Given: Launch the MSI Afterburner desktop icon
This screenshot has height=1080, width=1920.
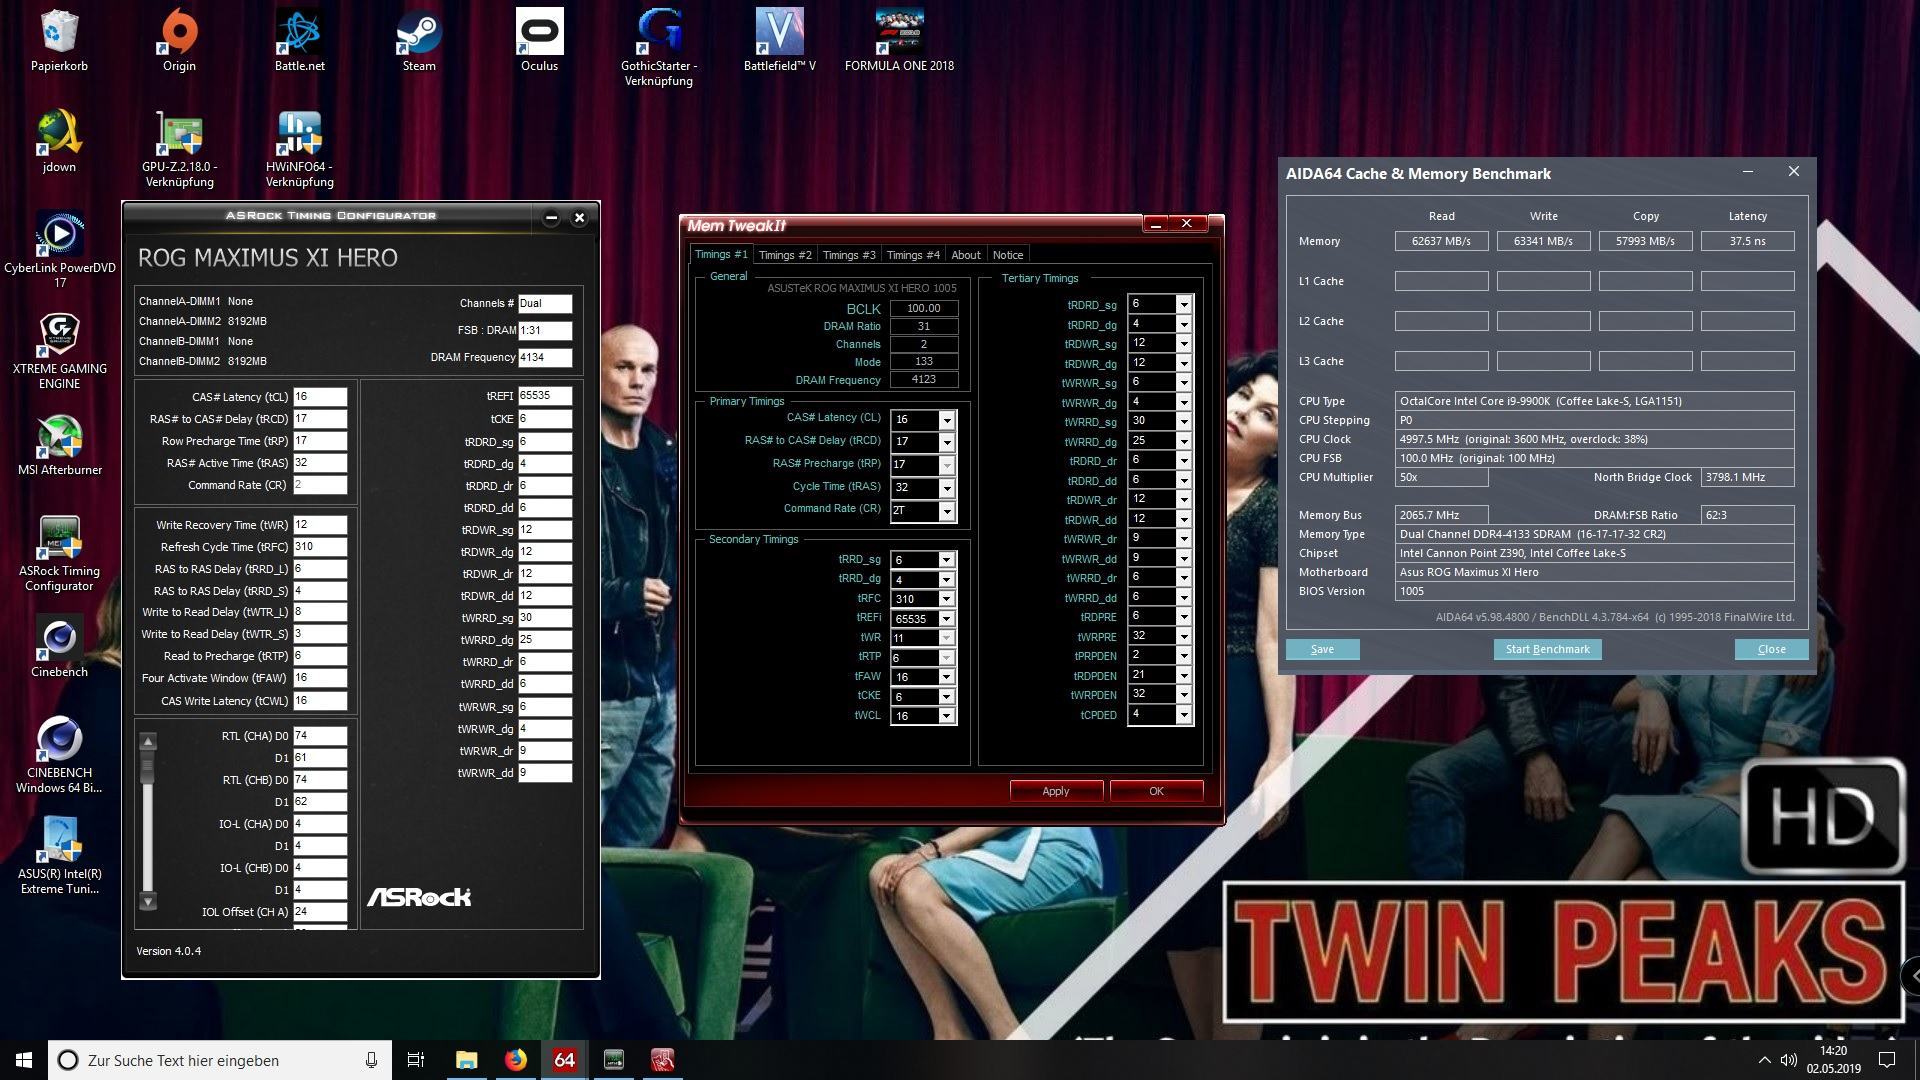Looking at the screenshot, I should (x=59, y=446).
